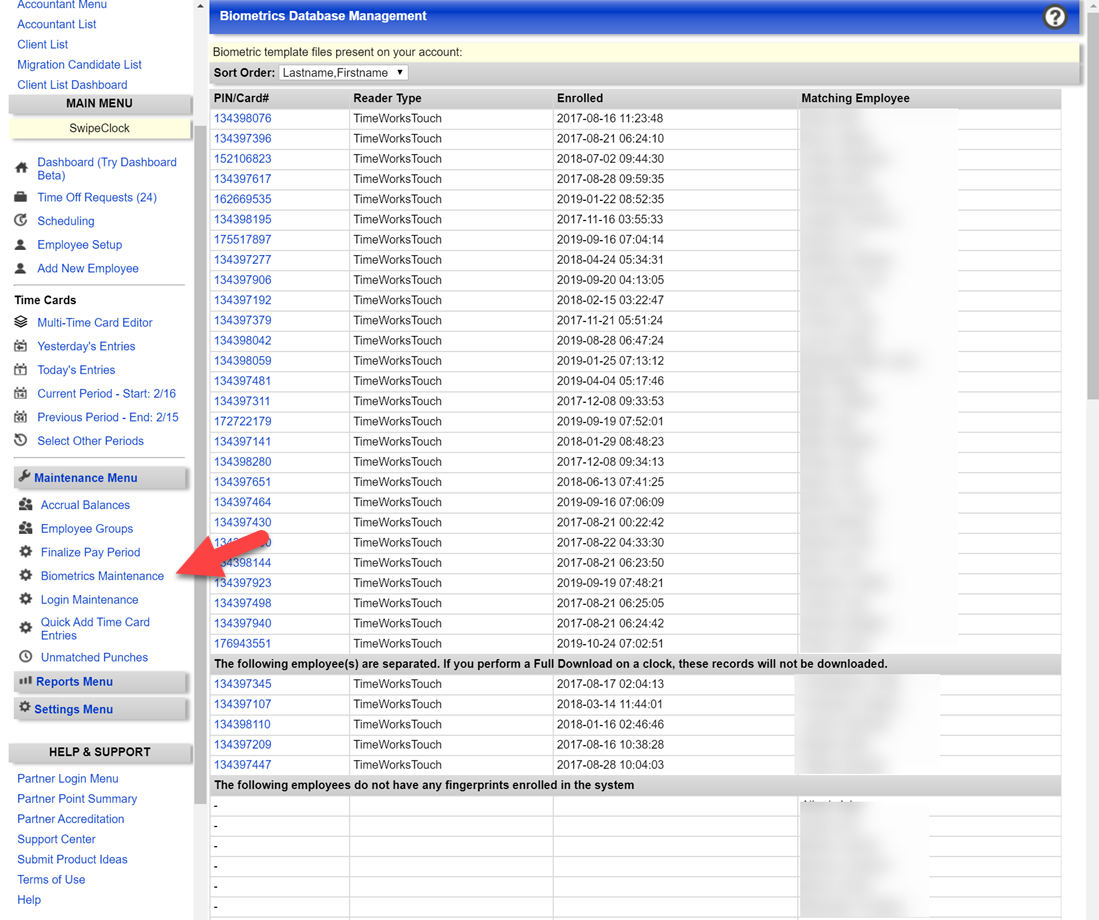Click the Select Other Periods history icon
This screenshot has width=1099, height=920.
coord(22,441)
